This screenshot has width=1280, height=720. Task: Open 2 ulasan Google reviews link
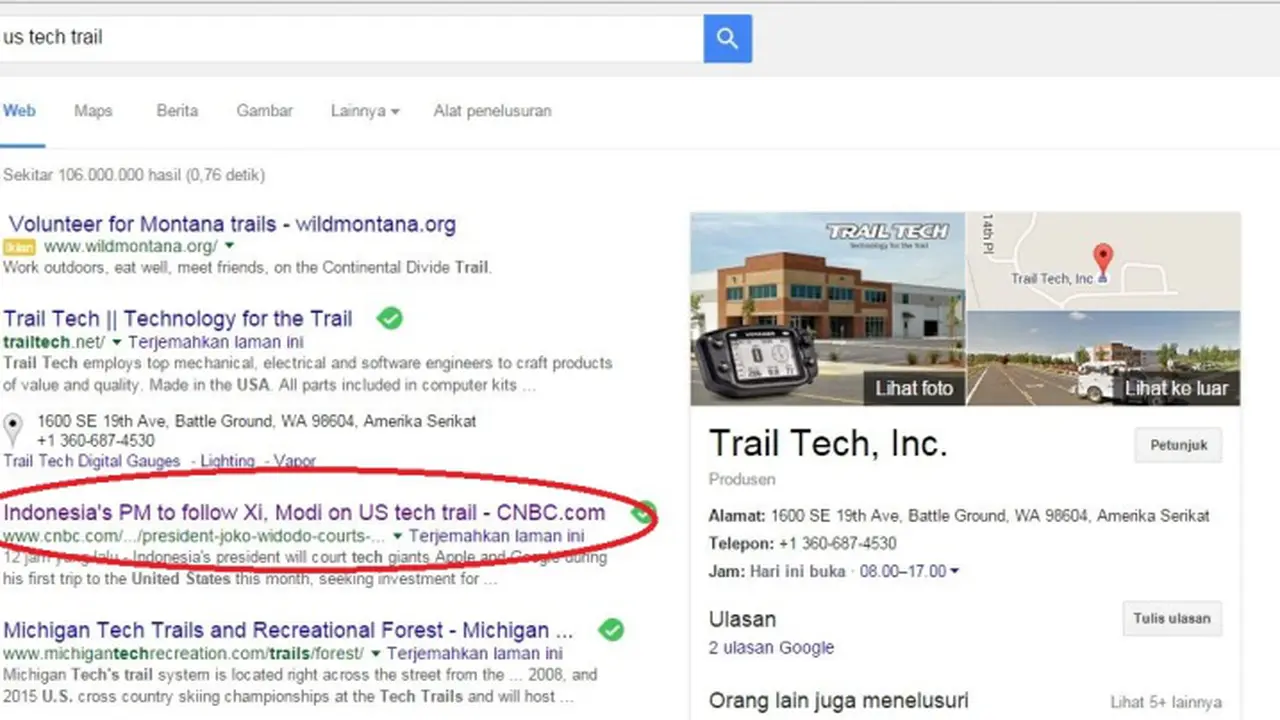(771, 648)
